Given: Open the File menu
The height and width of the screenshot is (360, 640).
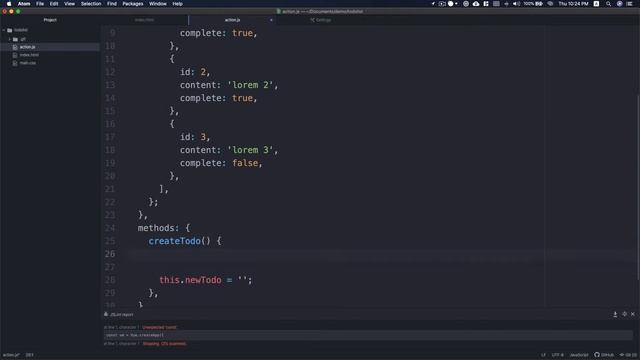Looking at the screenshot, I should 40,4.
